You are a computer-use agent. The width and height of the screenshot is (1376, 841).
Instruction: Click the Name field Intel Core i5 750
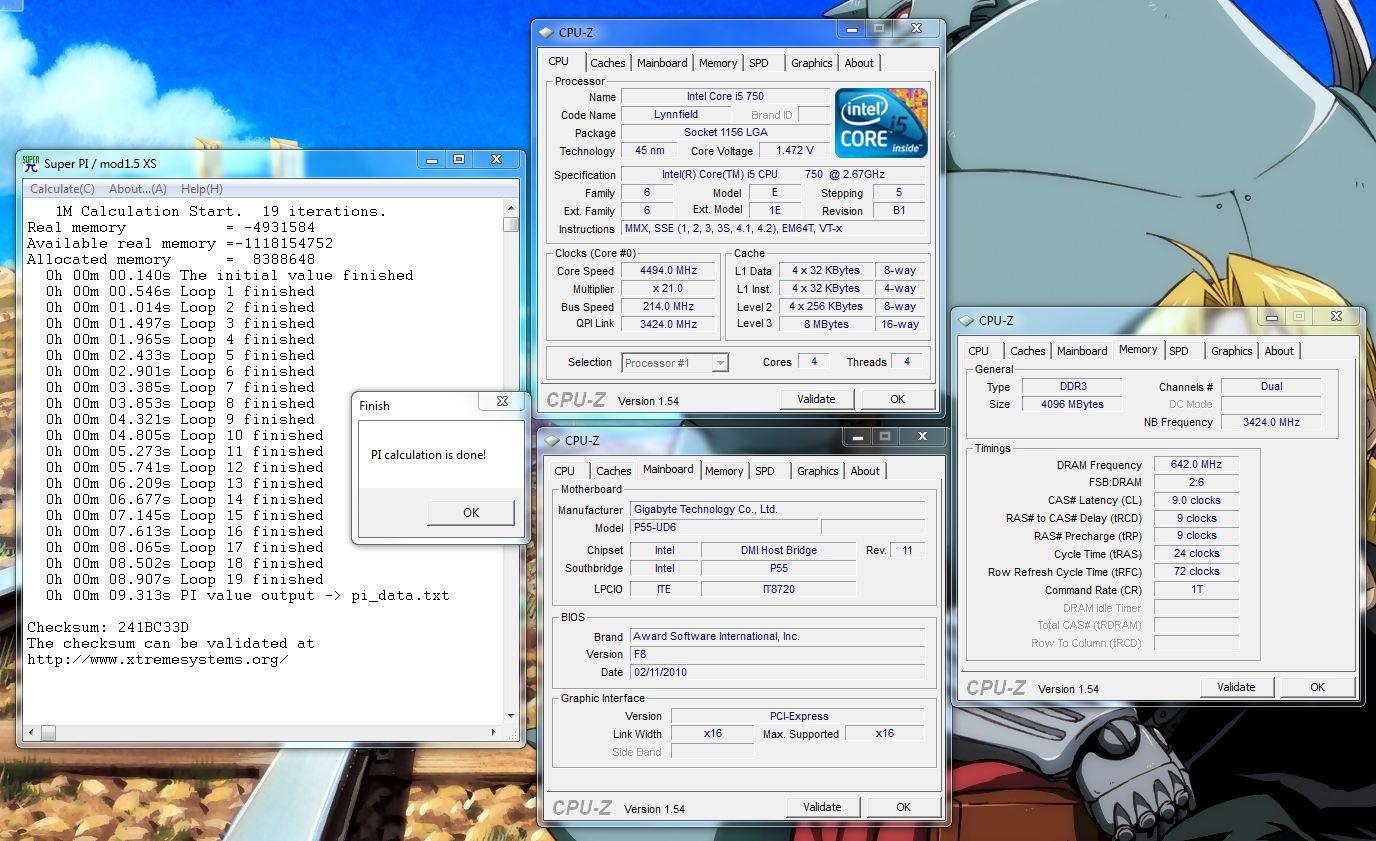pos(725,97)
